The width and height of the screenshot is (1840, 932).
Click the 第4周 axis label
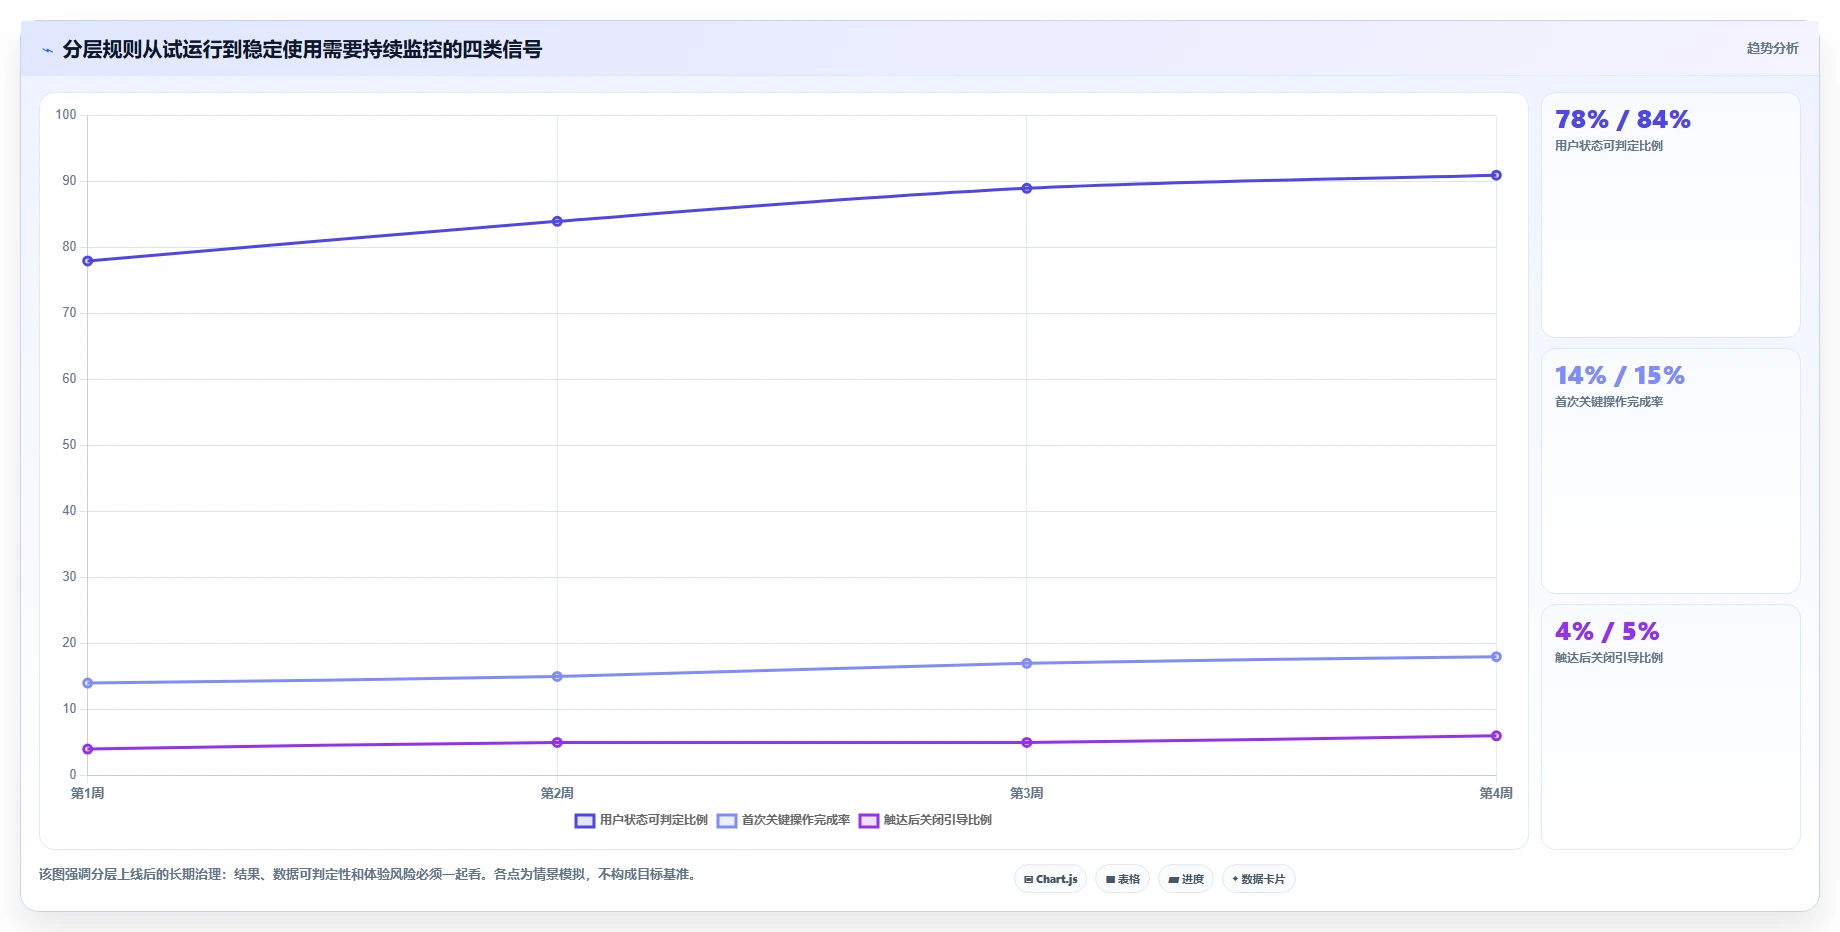[x=1496, y=793]
